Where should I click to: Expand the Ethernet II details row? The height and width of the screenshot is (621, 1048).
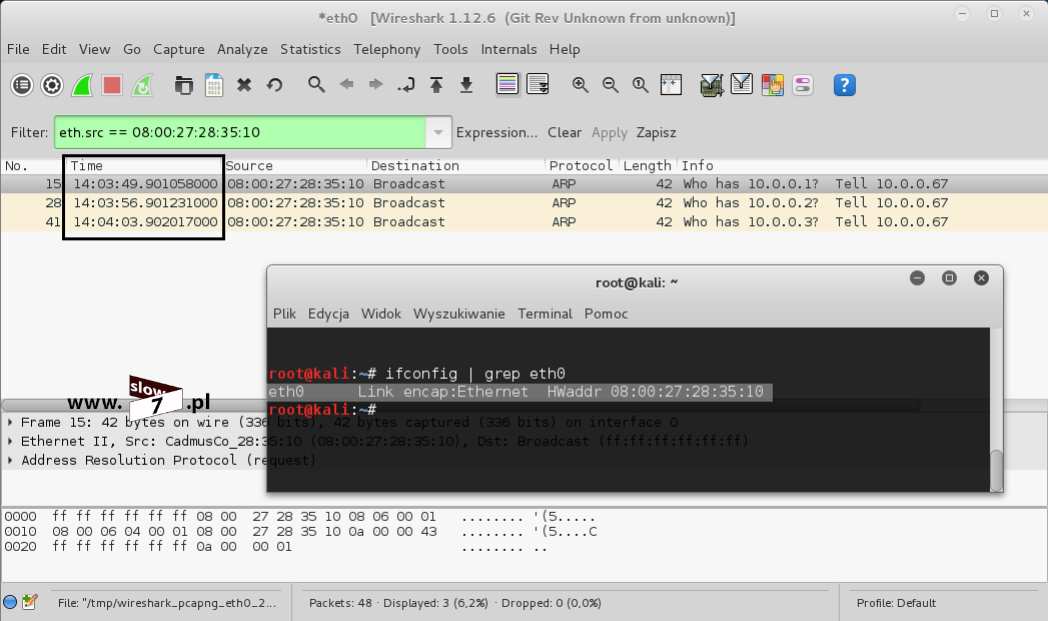tap(10, 441)
